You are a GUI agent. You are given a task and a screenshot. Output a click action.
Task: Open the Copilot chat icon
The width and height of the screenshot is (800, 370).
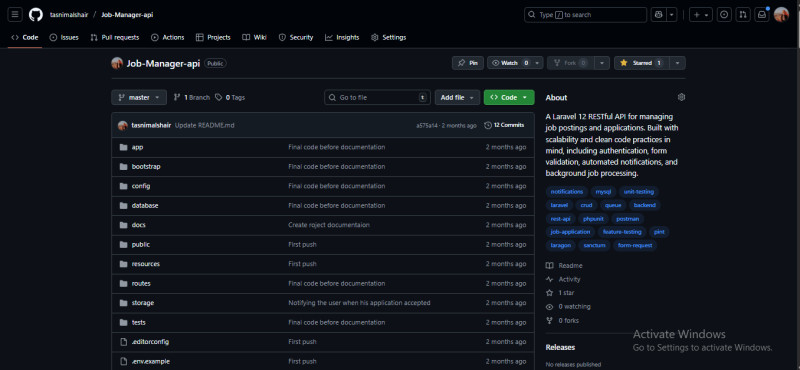point(658,15)
